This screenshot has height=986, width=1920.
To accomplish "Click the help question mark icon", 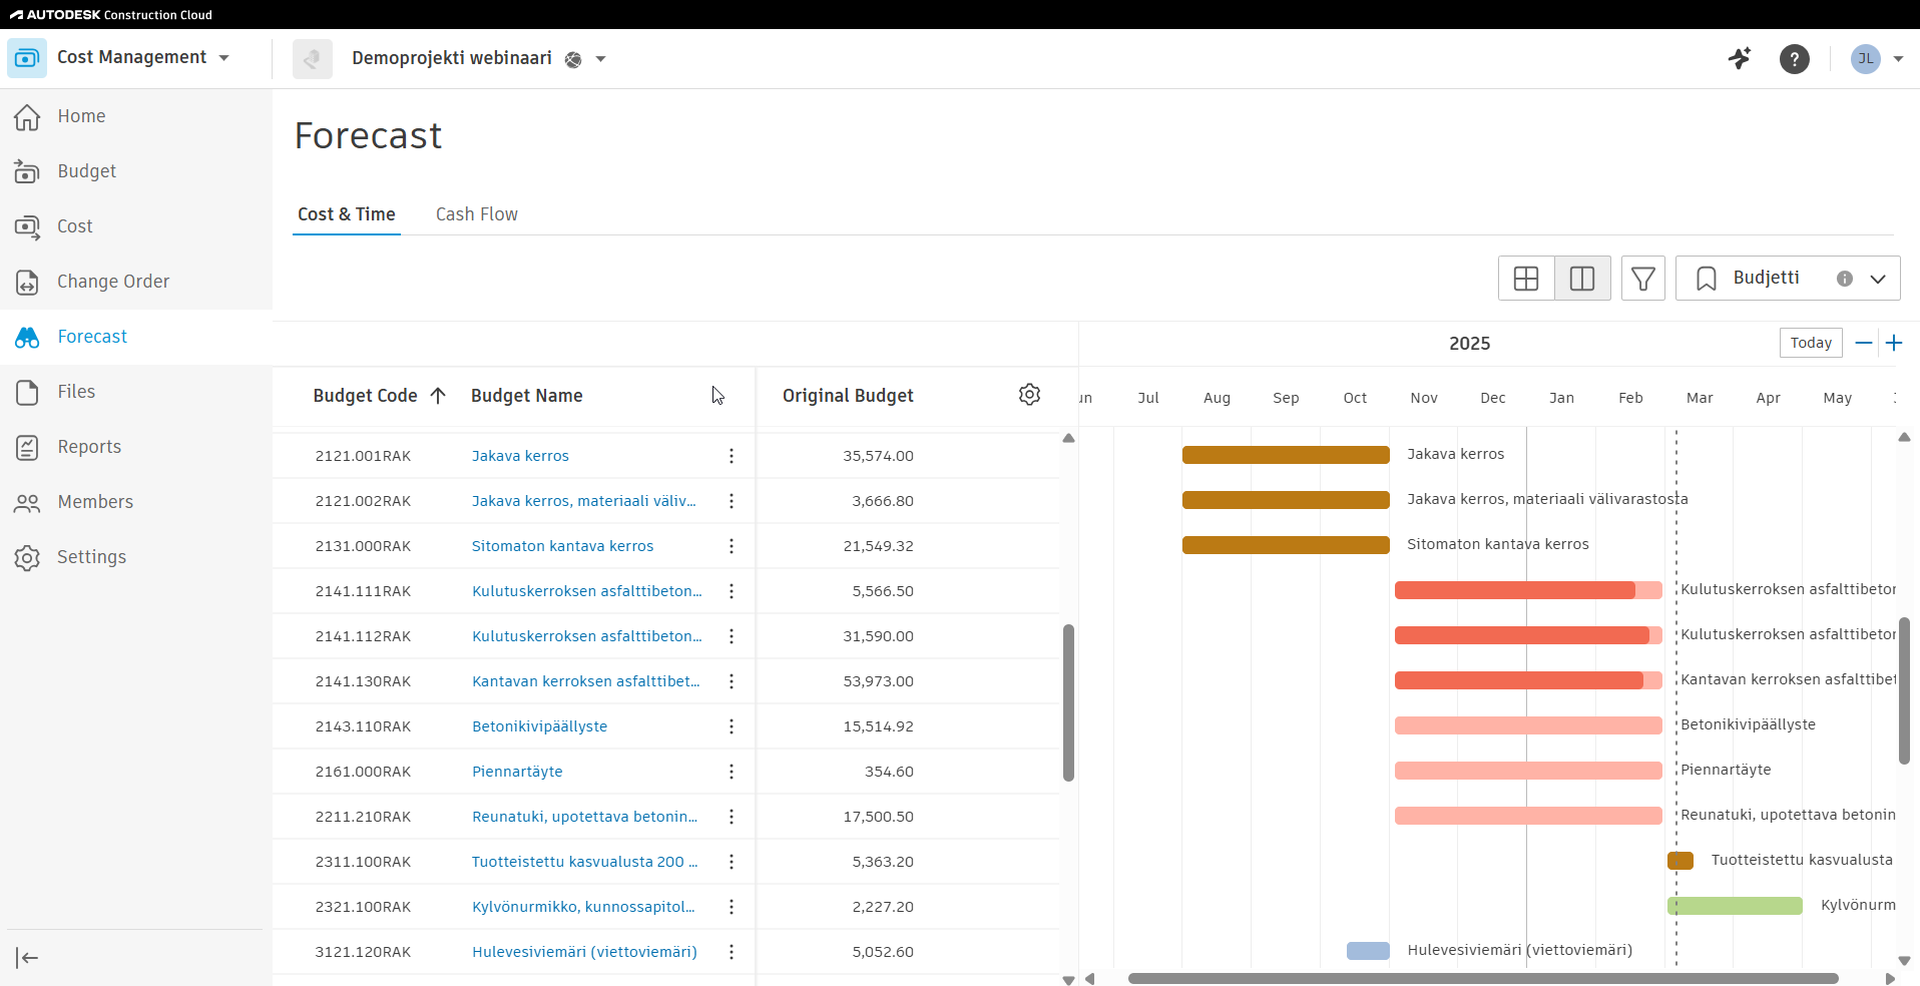I will pos(1794,59).
